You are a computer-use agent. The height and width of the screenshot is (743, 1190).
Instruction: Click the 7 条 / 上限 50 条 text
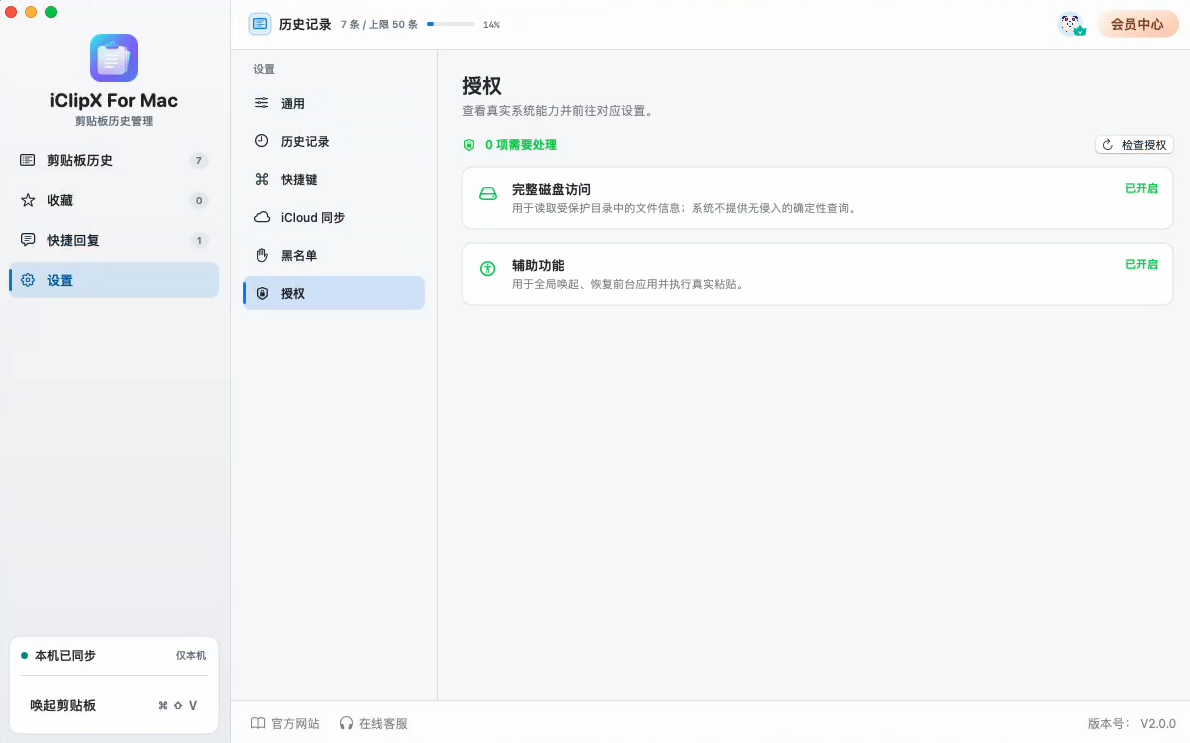(379, 24)
